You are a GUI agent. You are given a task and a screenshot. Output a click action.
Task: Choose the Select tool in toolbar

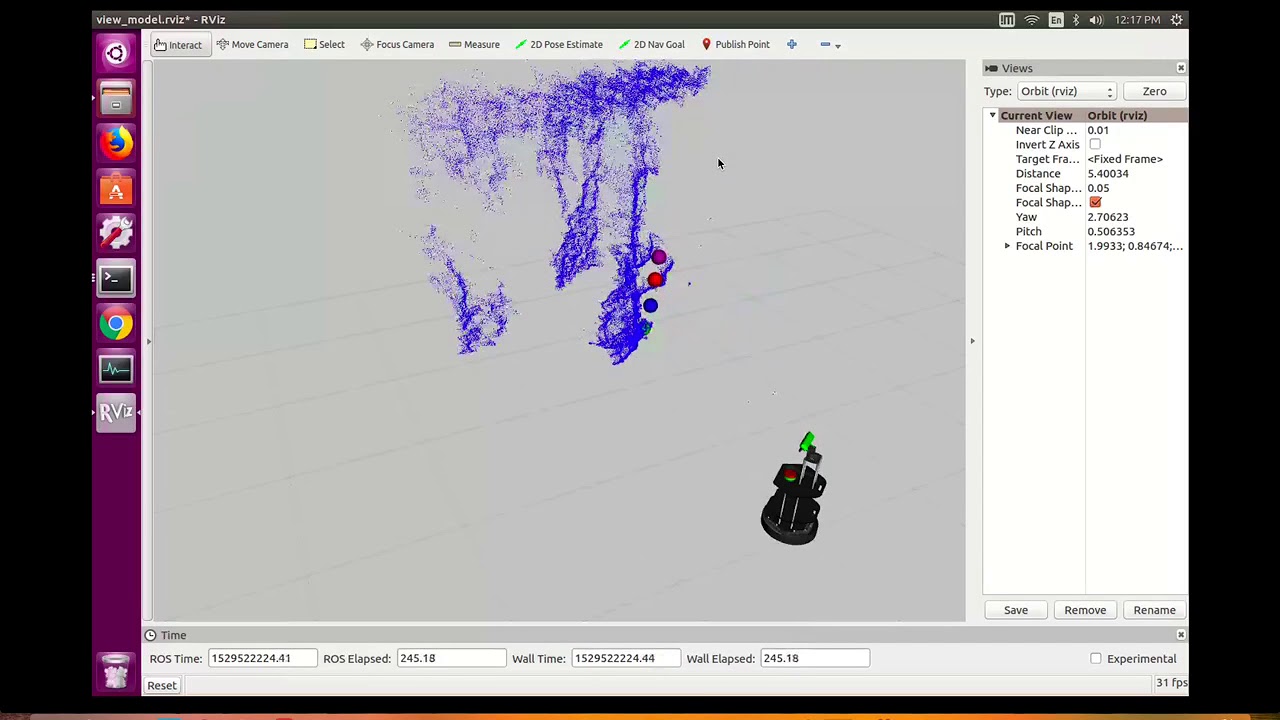point(324,45)
